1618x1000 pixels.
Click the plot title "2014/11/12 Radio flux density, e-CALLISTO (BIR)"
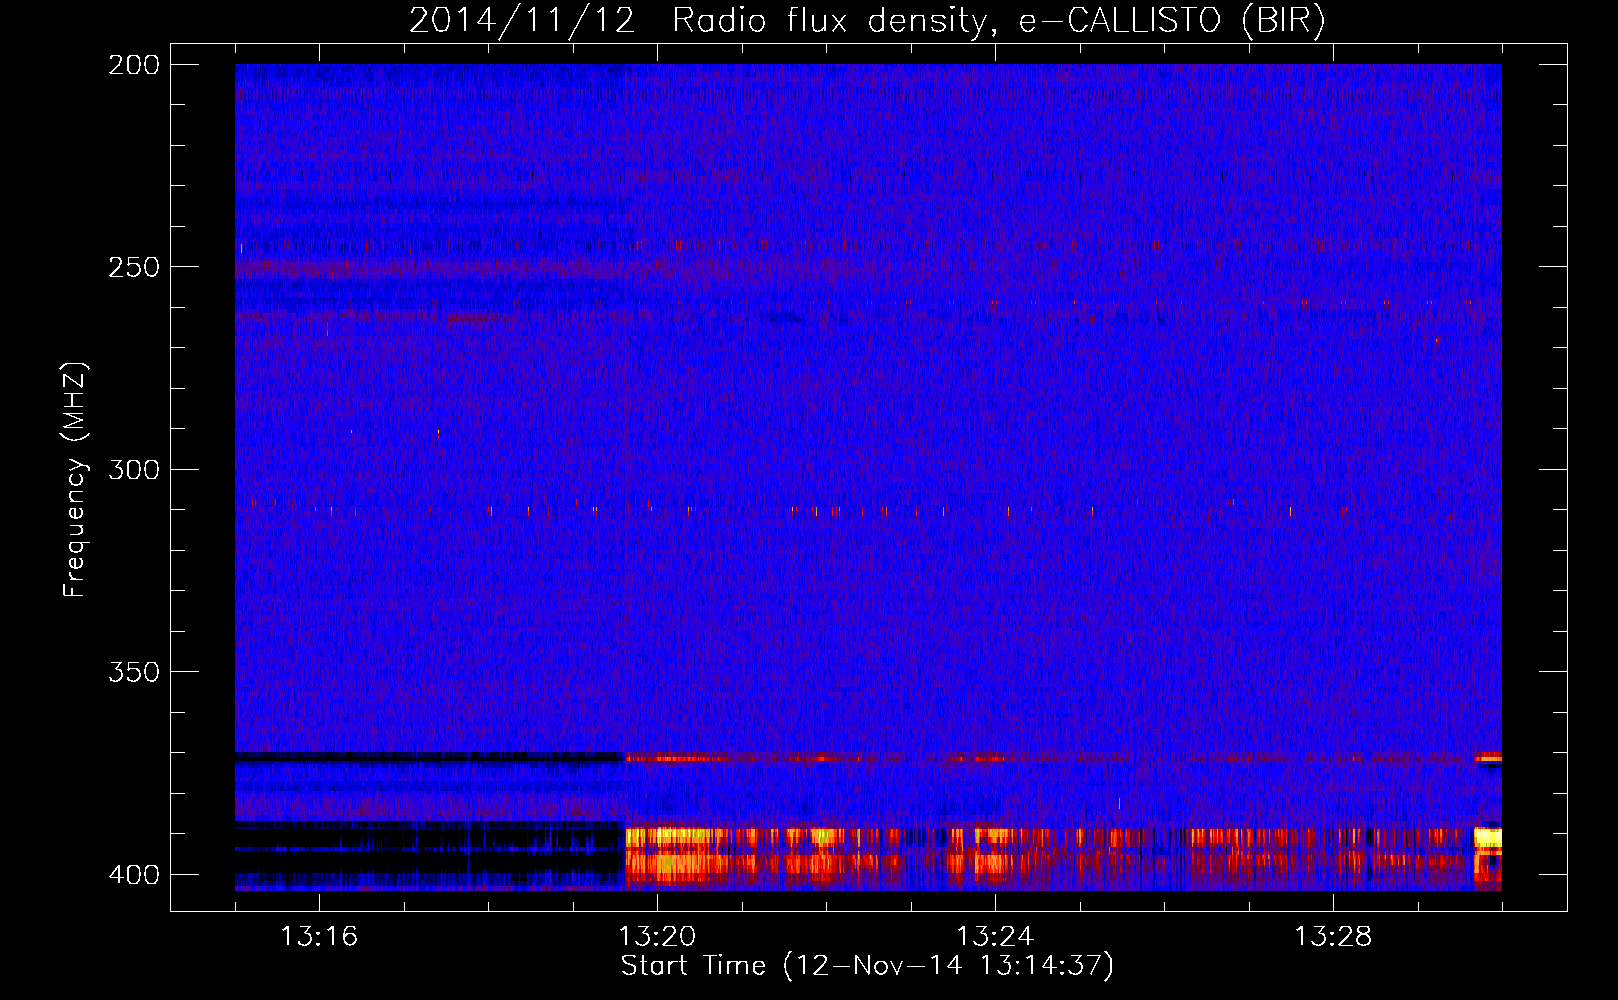tap(867, 20)
